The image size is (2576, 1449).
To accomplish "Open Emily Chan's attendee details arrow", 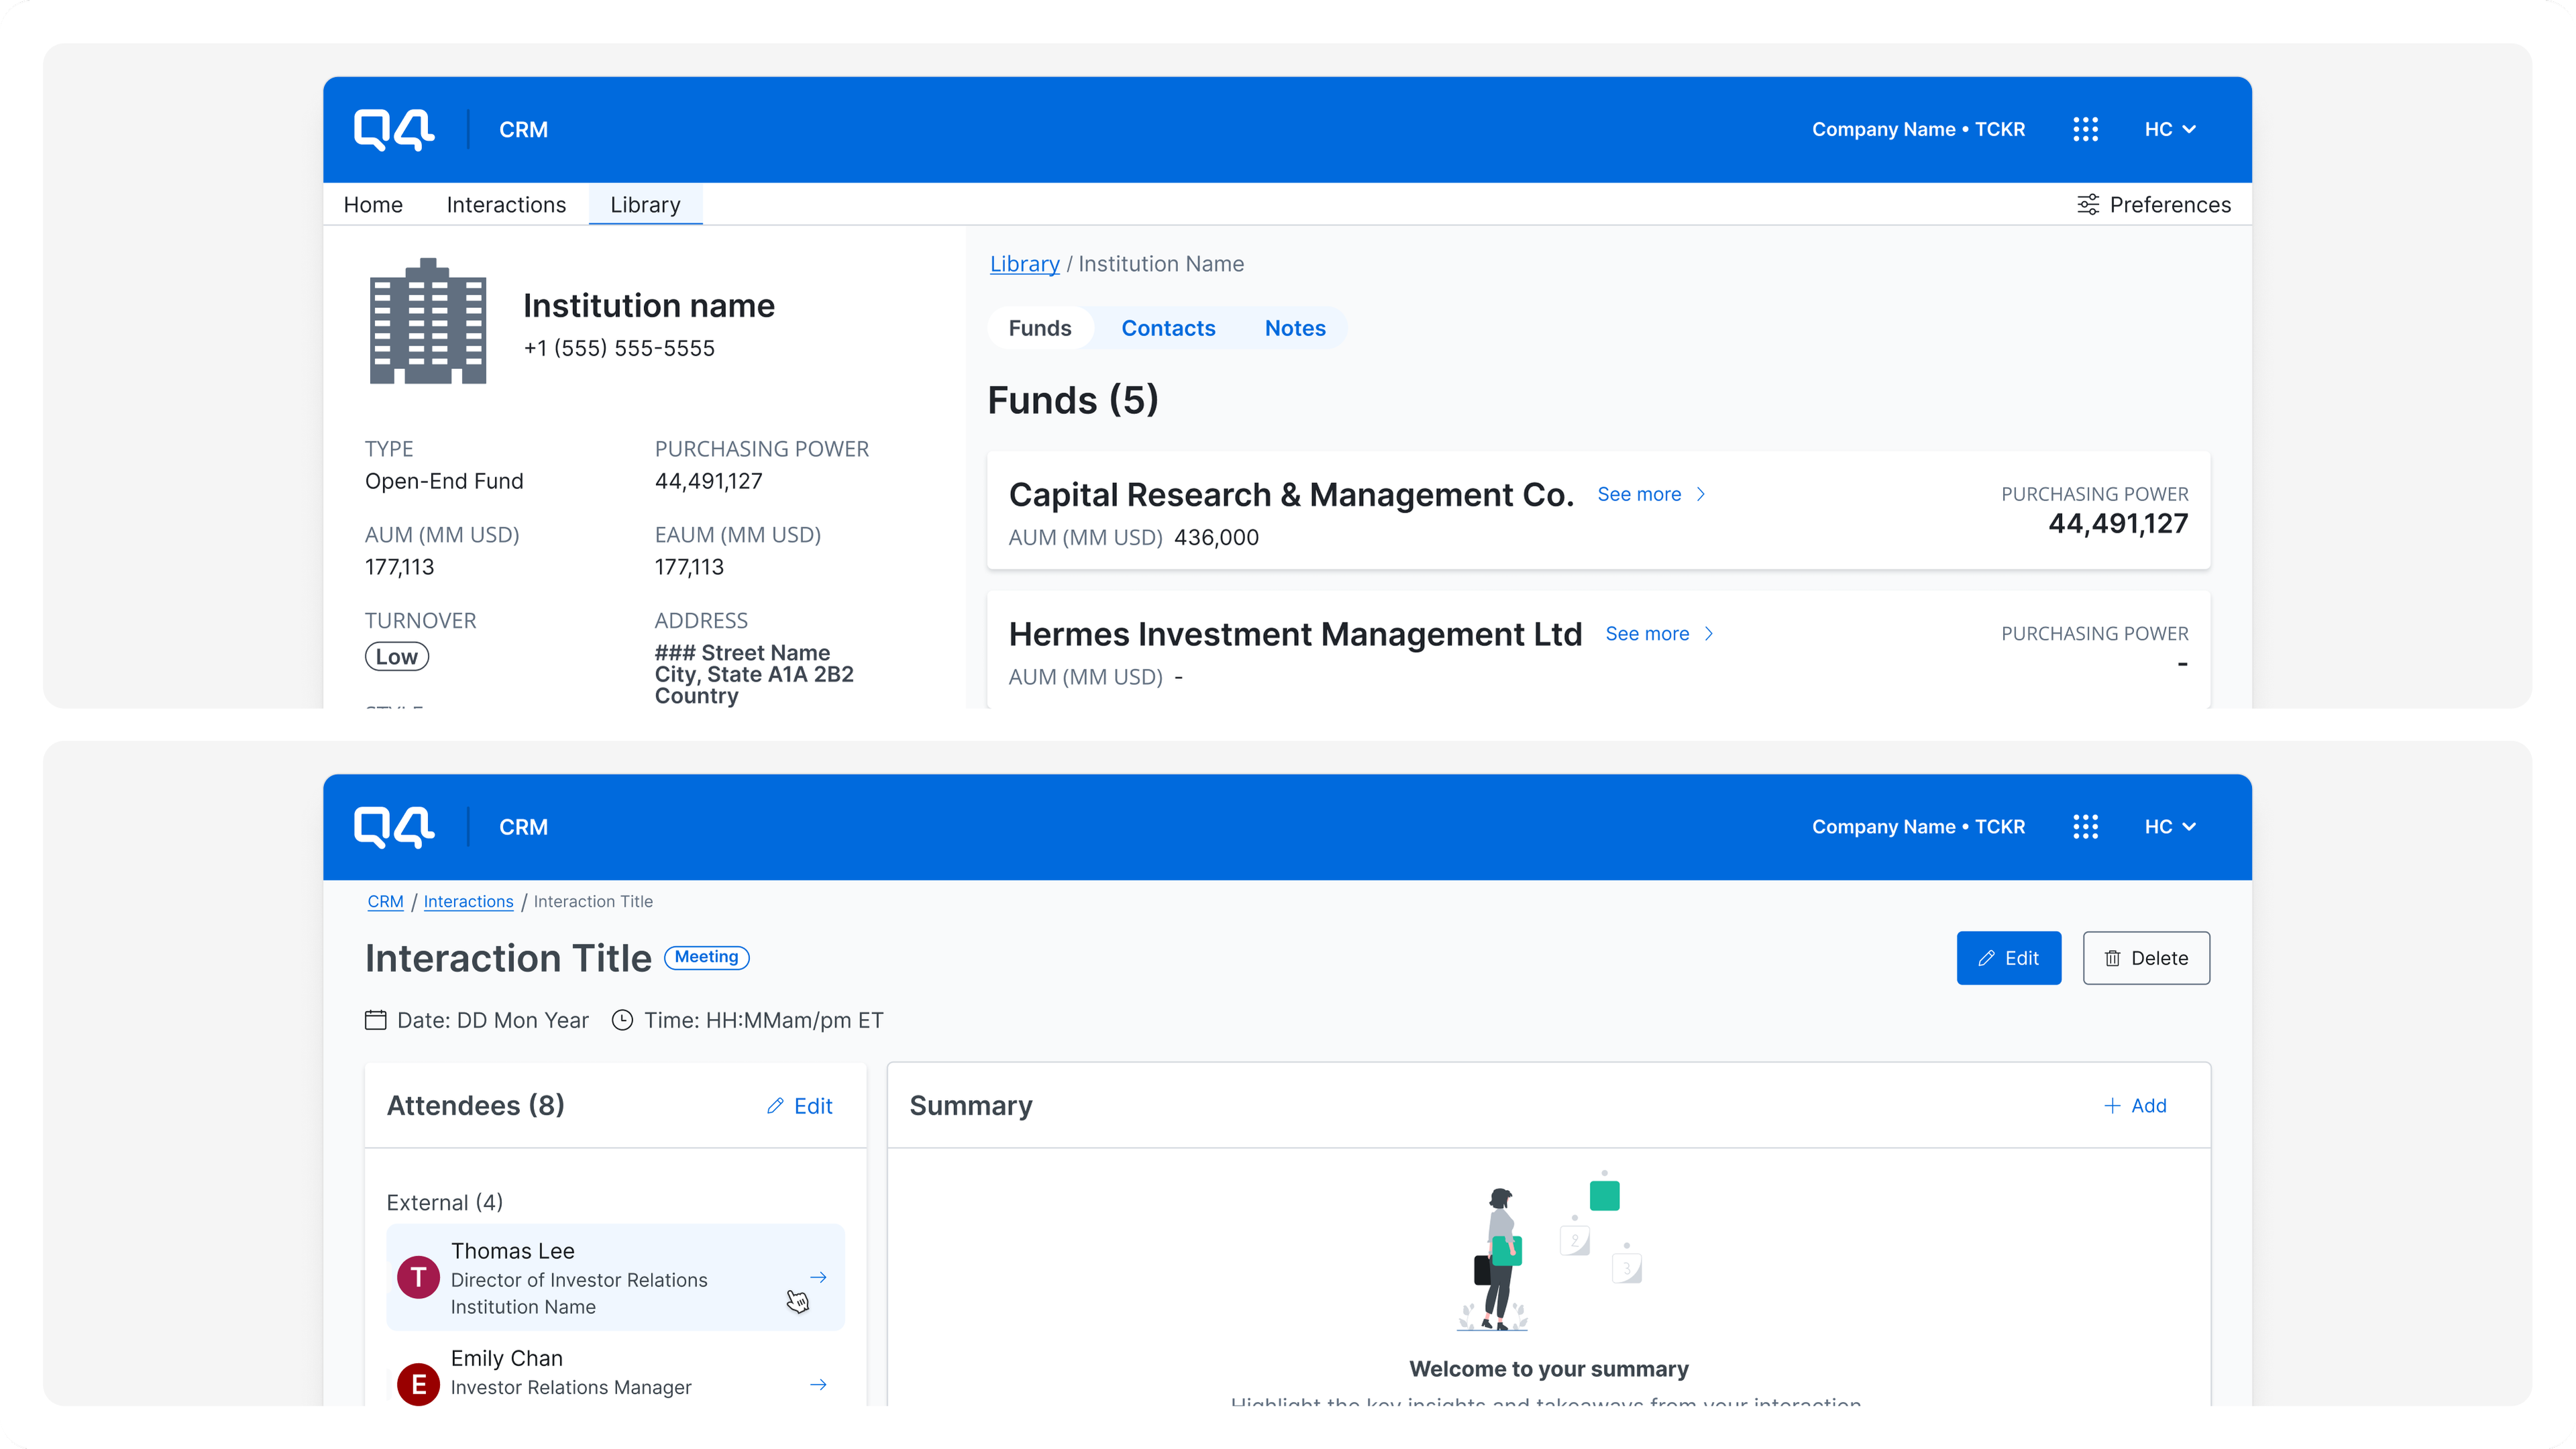I will pyautogui.click(x=818, y=1385).
